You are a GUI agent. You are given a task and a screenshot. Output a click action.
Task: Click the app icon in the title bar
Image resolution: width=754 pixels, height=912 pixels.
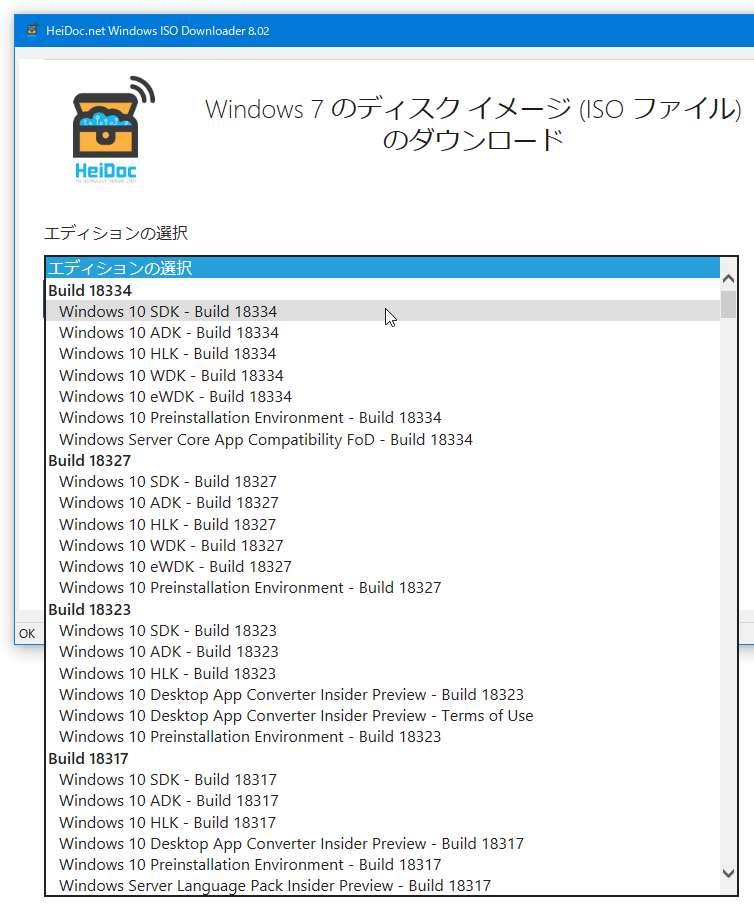coord(32,30)
